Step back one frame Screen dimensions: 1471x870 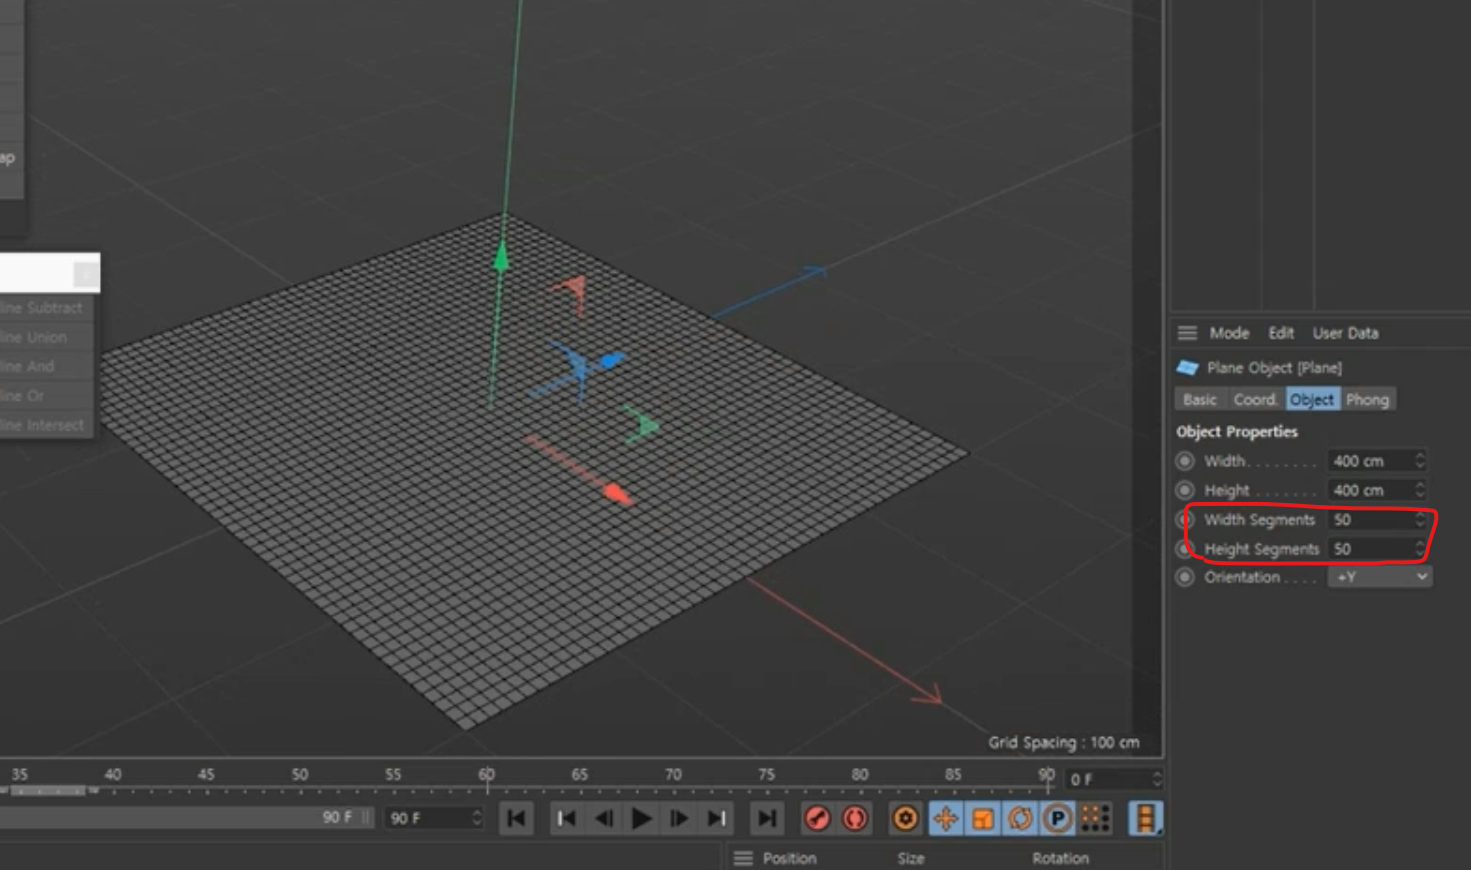coord(603,818)
